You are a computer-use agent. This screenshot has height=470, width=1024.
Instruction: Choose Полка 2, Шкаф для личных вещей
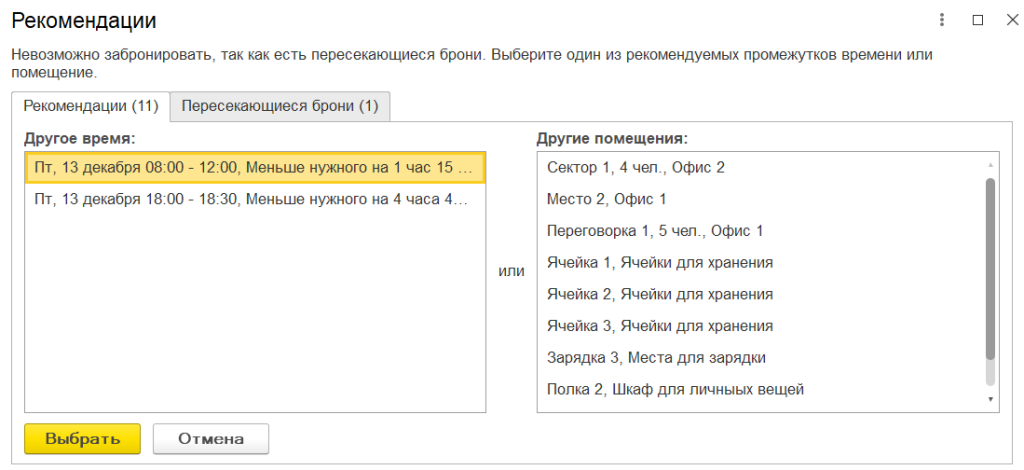coord(675,389)
